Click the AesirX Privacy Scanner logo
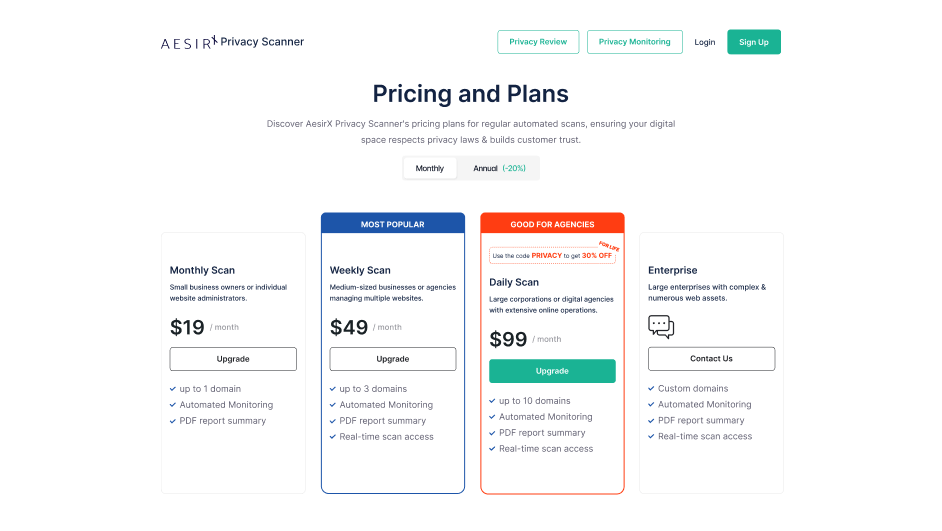The image size is (942, 531). coord(232,42)
